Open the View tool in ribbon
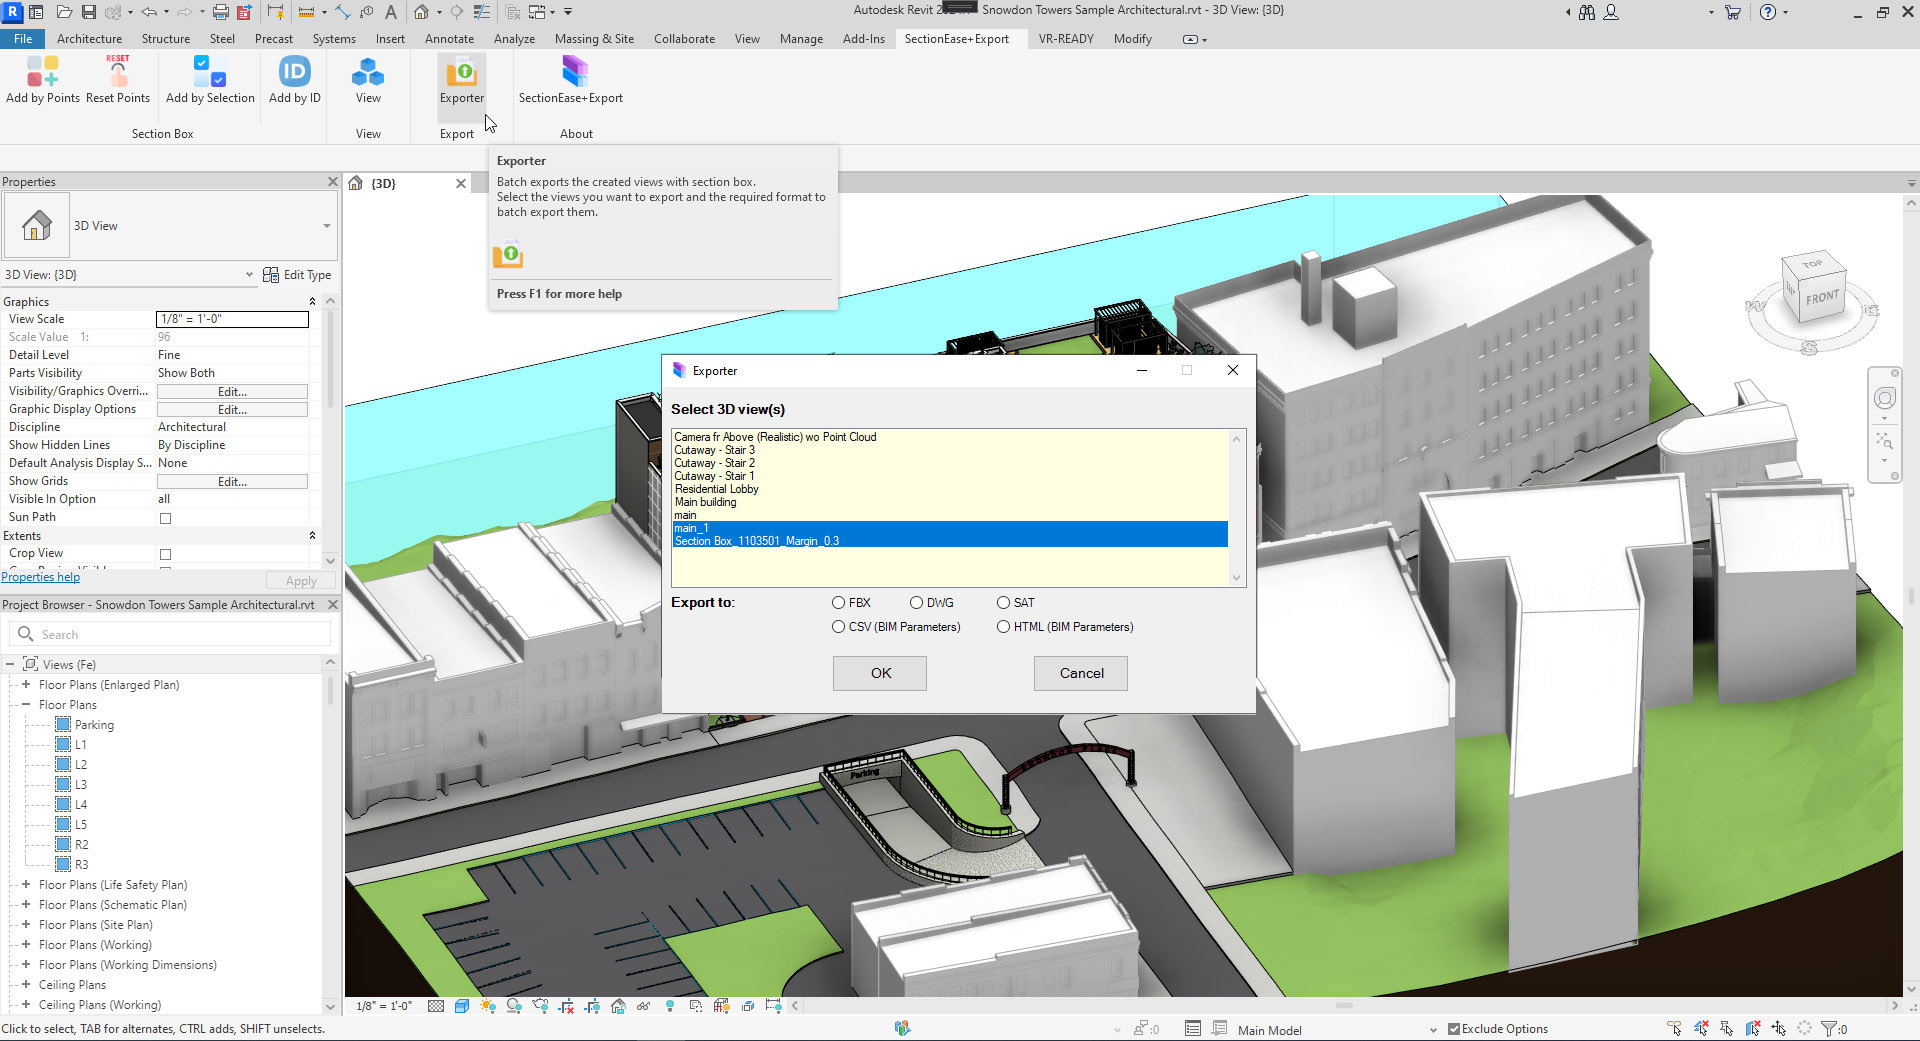1920x1041 pixels. pyautogui.click(x=368, y=72)
